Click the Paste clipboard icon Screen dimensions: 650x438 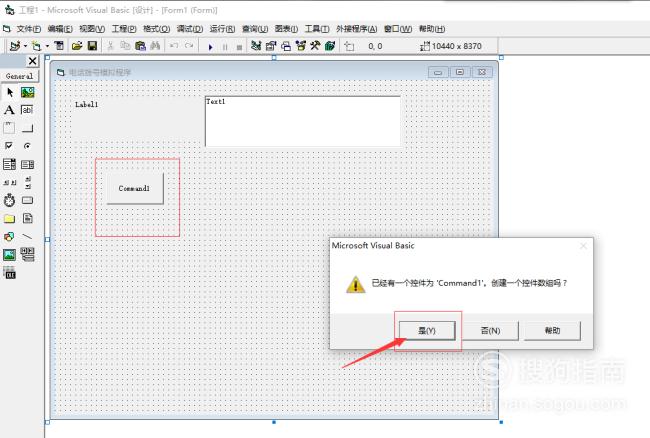pos(140,46)
